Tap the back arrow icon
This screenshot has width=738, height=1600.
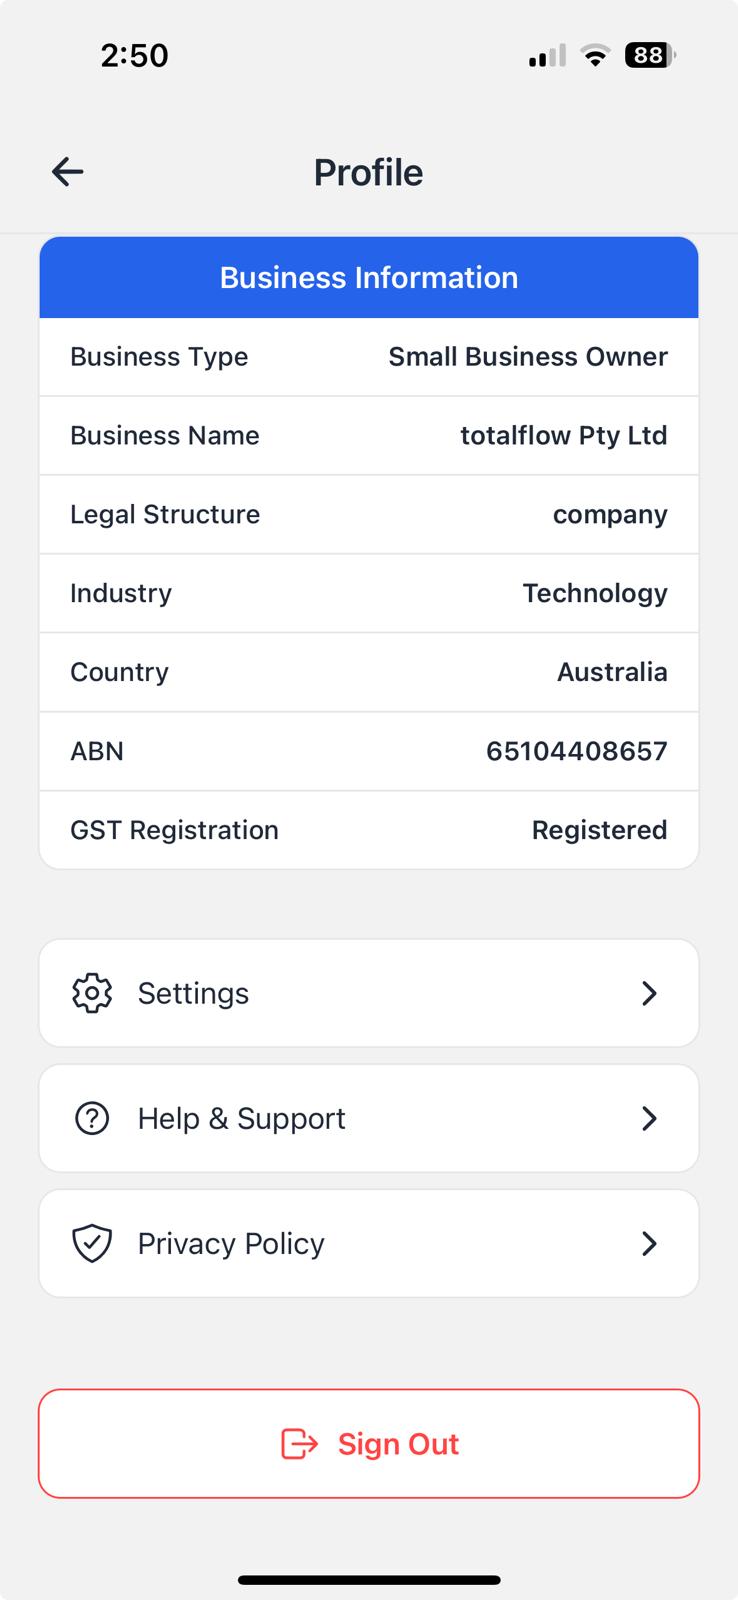click(68, 172)
